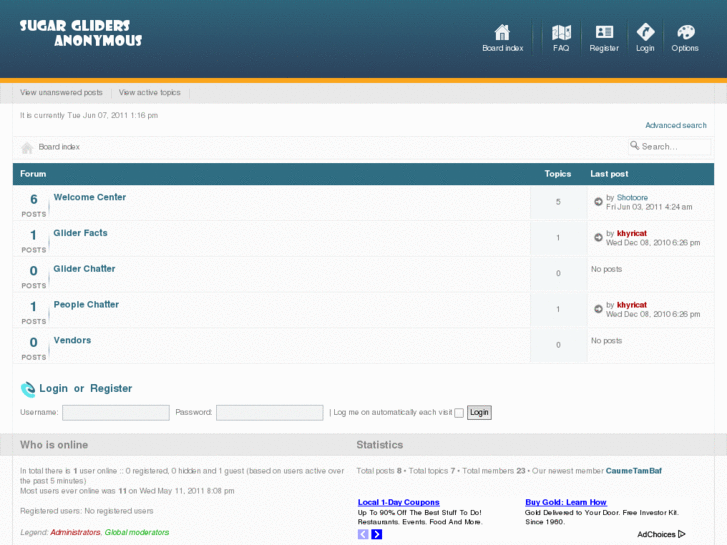
Task: Click the Who is online heading
Action: 54,445
